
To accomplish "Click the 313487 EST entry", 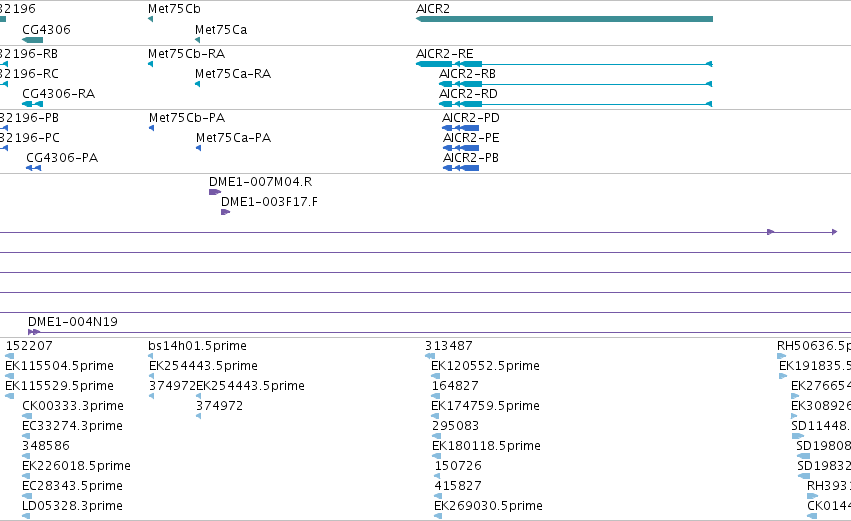I will (449, 346).
